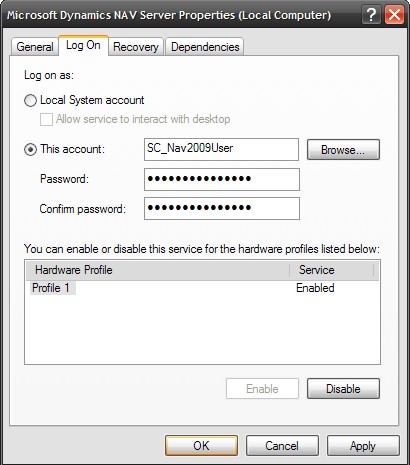Confirm changes with the OK button
This screenshot has height=465, width=410.
[201, 446]
